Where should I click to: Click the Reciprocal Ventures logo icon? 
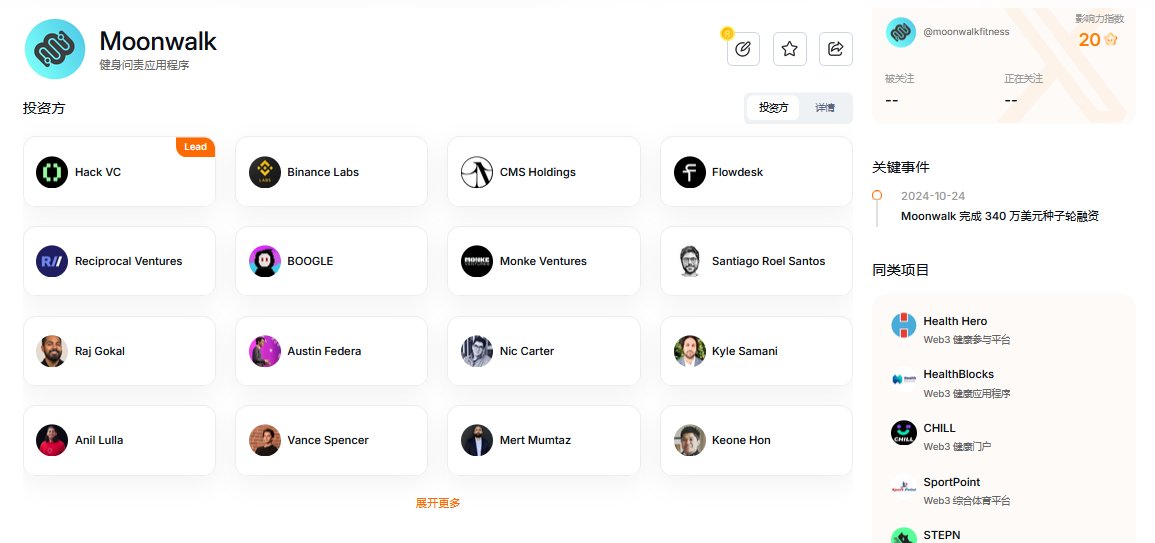[x=52, y=261]
